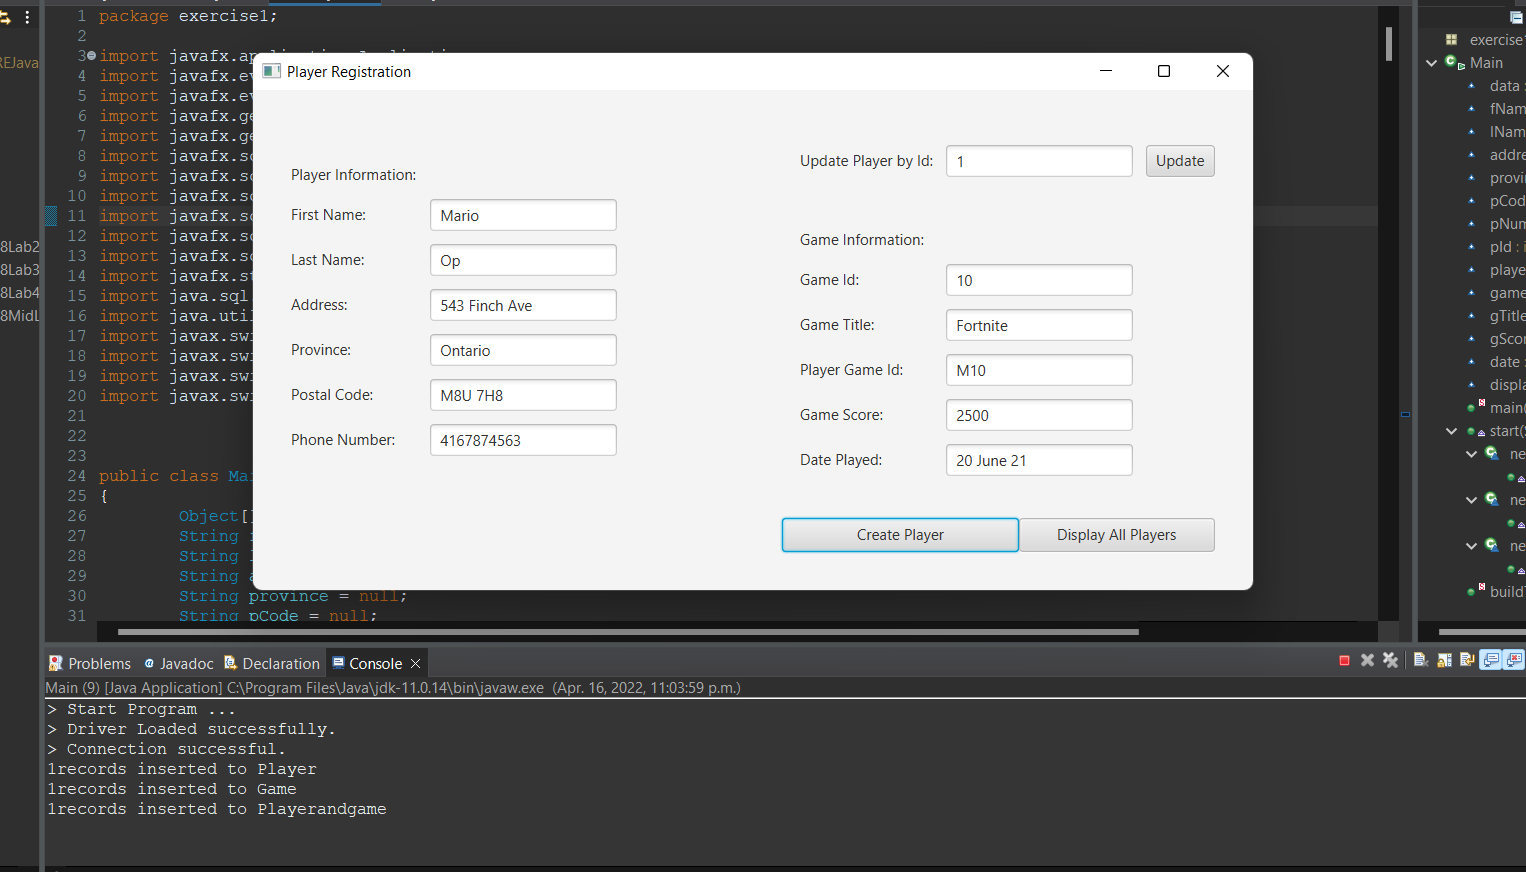Disable Show Console When Standard Out Changes

pyautogui.click(x=1491, y=660)
